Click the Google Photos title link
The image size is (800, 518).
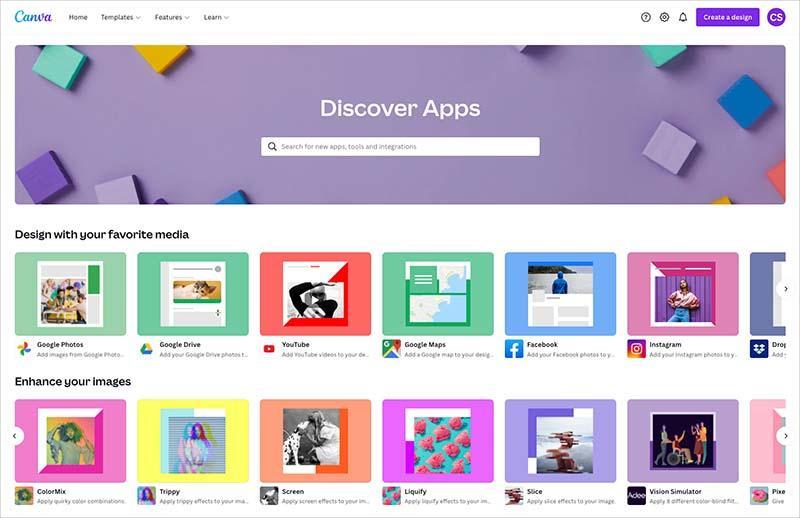click(60, 344)
